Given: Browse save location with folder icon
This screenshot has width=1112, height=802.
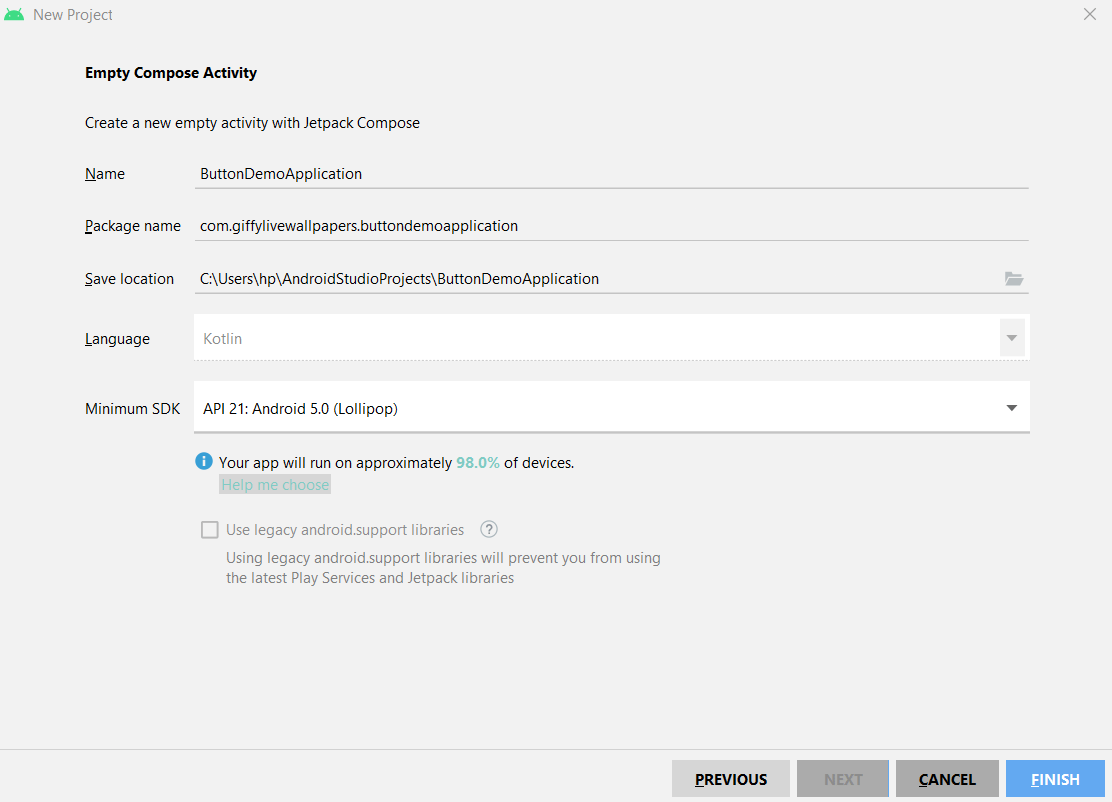Looking at the screenshot, I should click(1013, 279).
